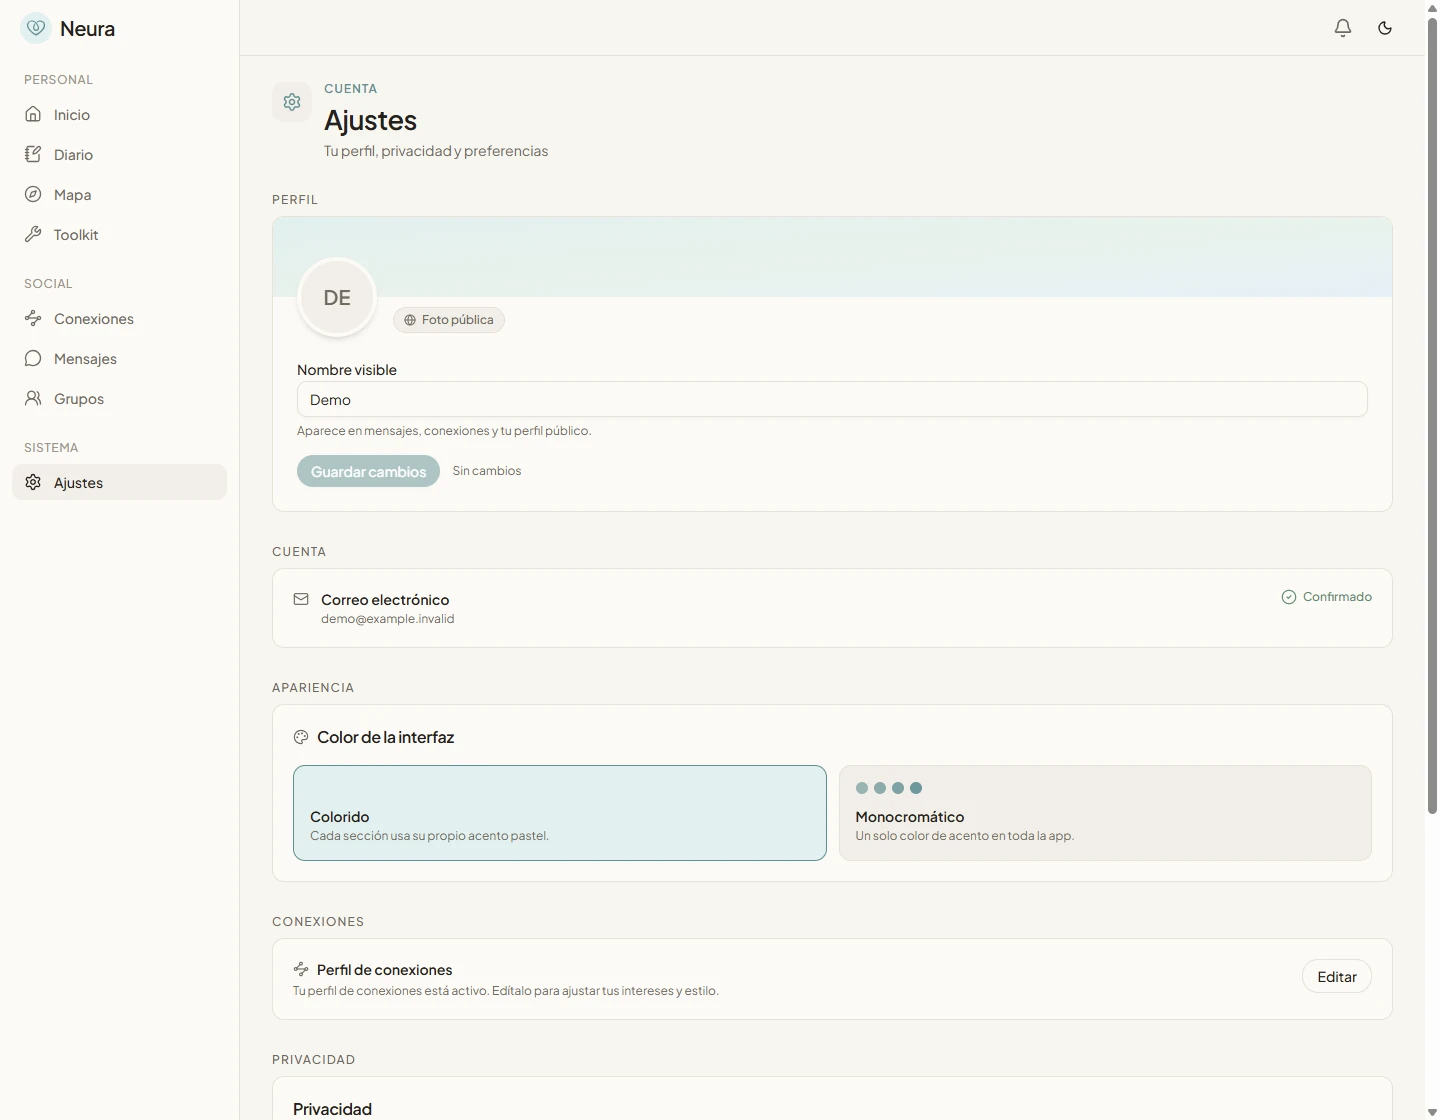Click the DE avatar photo

coord(337,297)
